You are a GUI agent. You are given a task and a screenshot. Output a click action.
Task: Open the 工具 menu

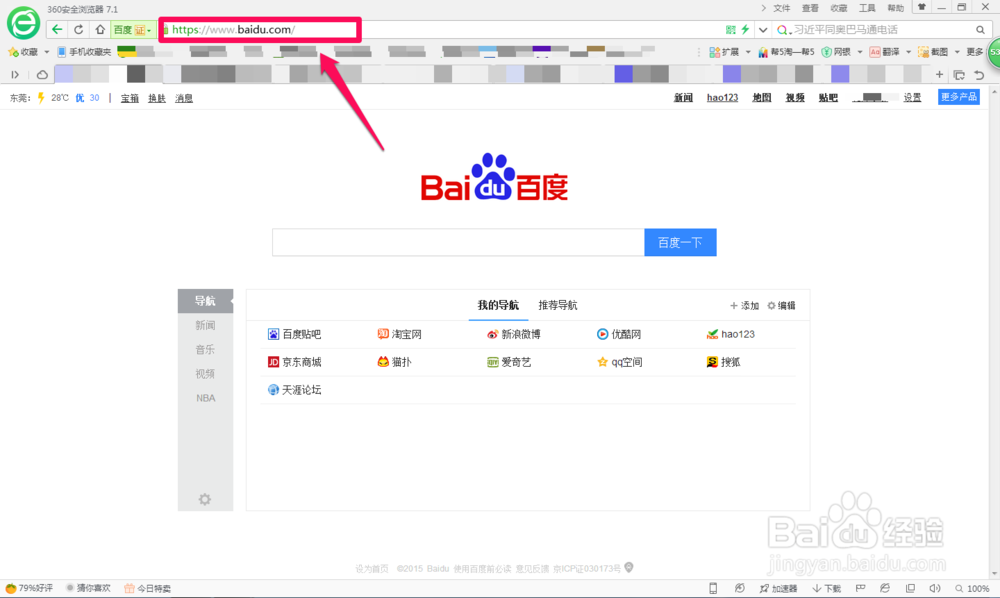pos(867,8)
